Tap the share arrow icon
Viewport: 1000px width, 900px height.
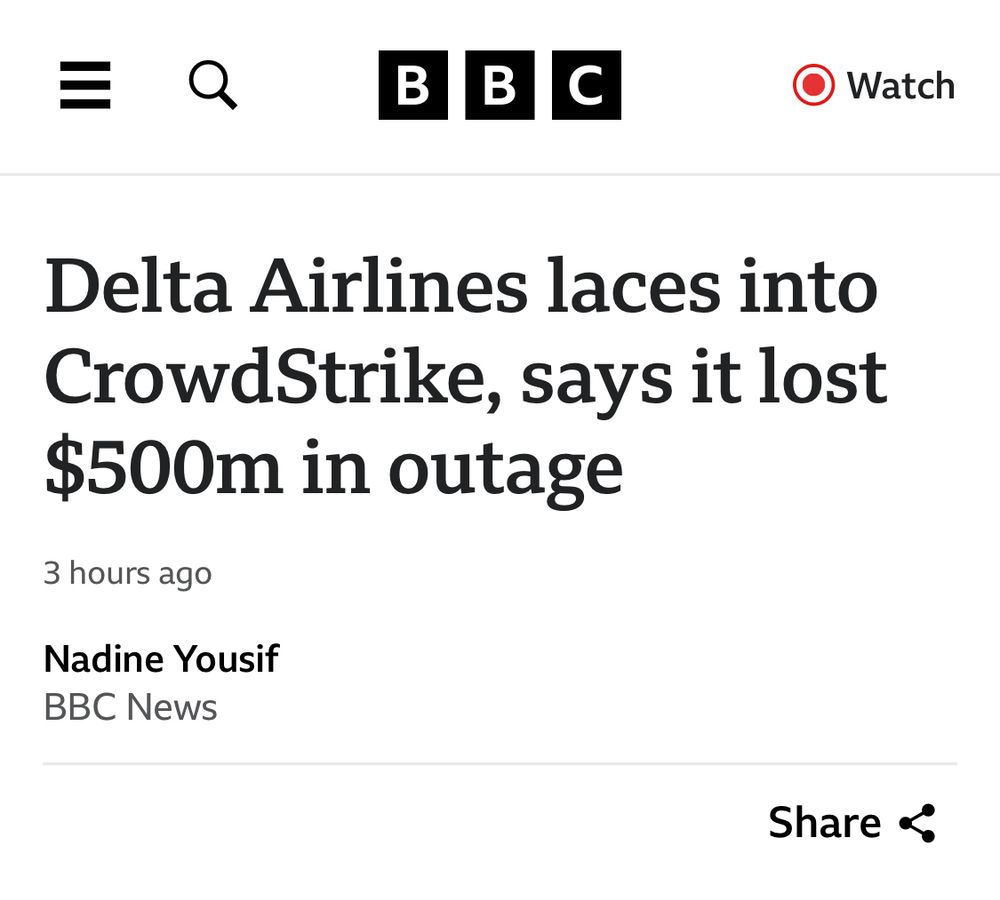coord(917,823)
